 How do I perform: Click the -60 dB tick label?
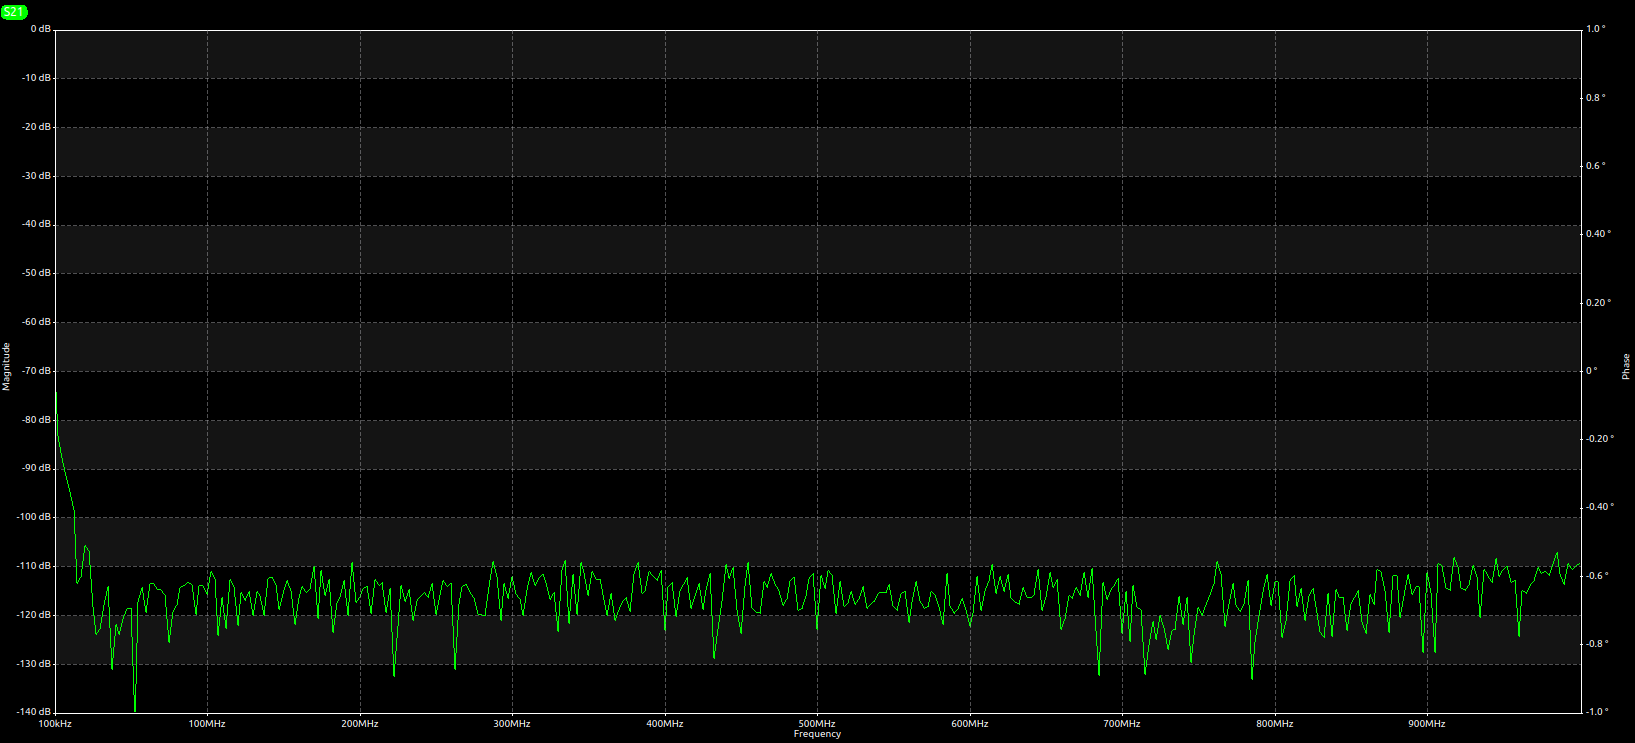coord(37,322)
